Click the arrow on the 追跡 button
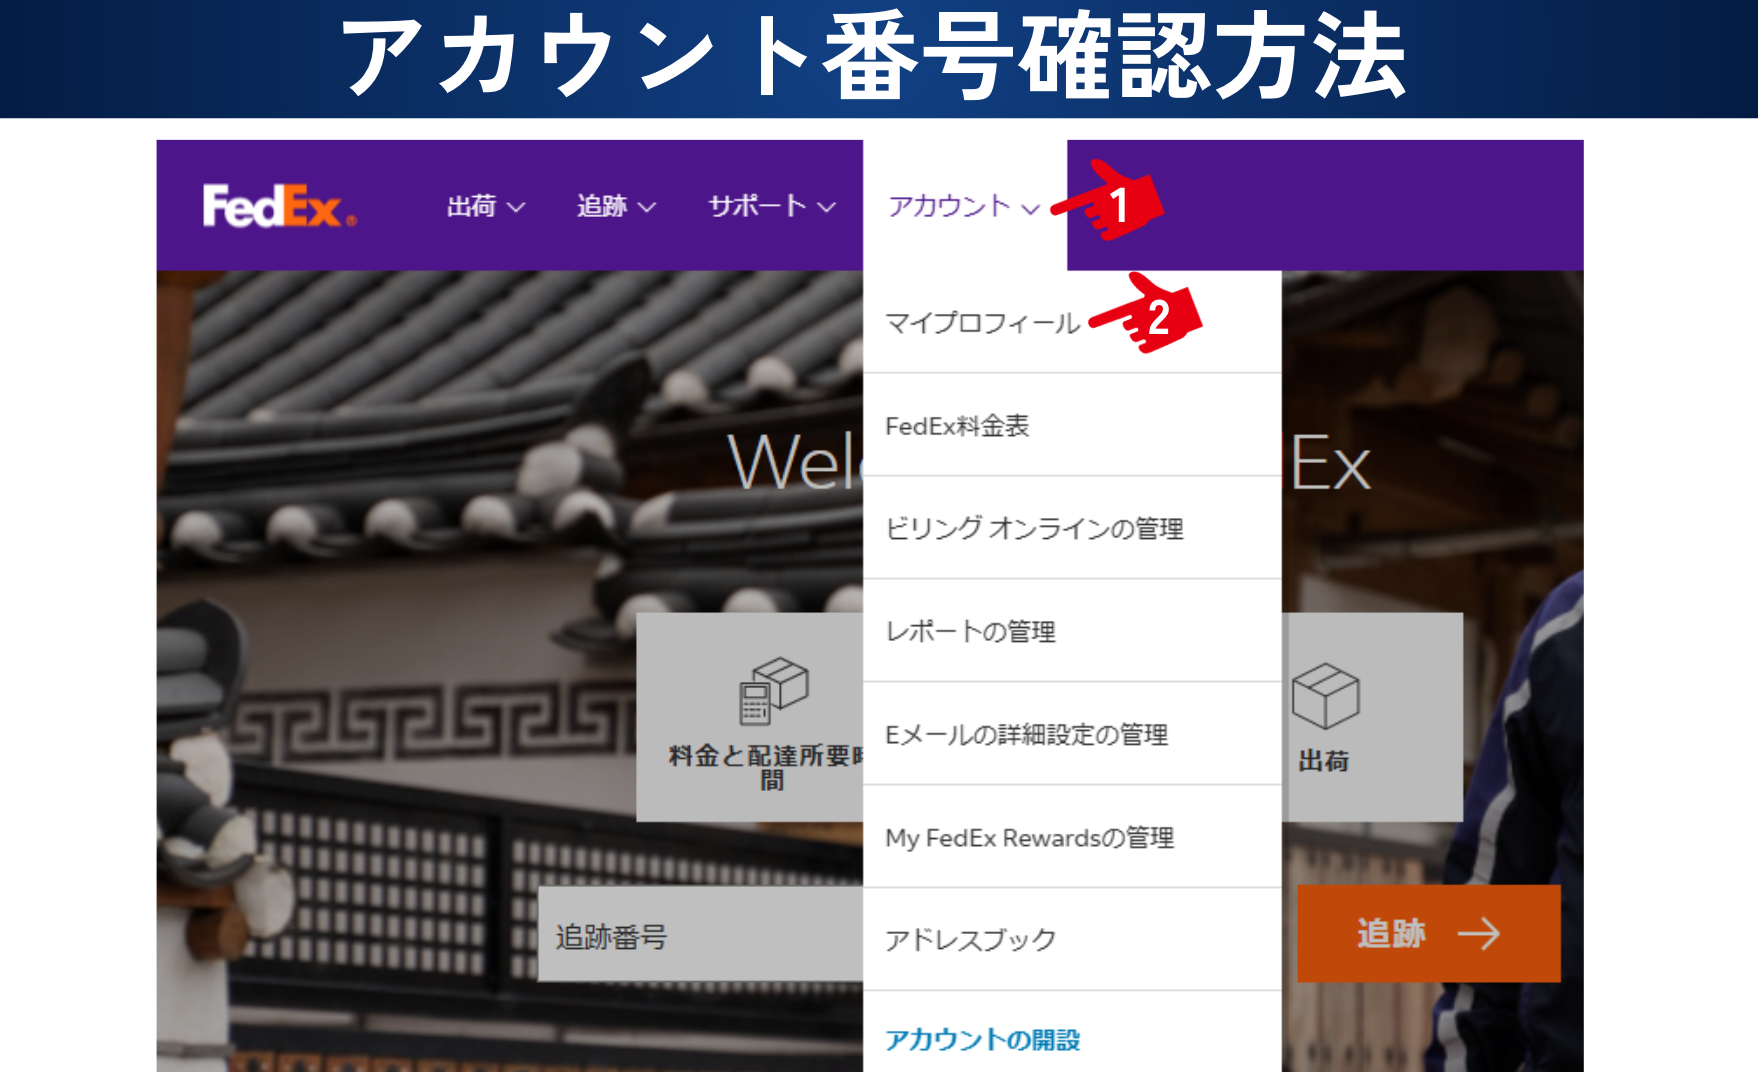The image size is (1758, 1072). tap(1479, 934)
